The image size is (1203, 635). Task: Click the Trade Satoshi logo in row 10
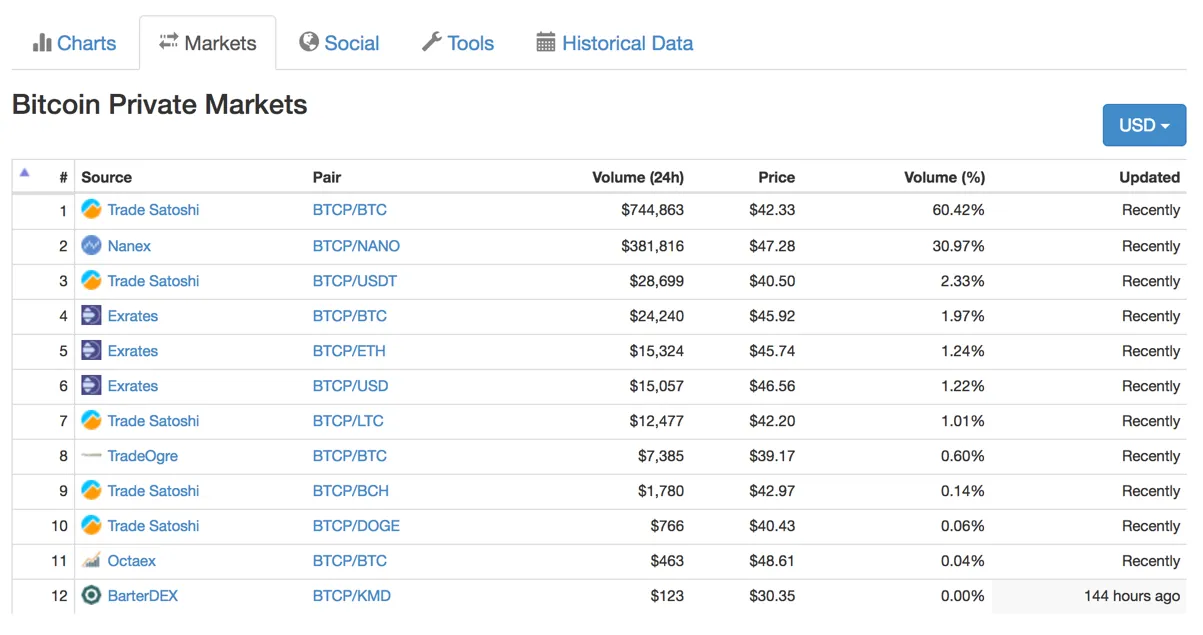91,525
